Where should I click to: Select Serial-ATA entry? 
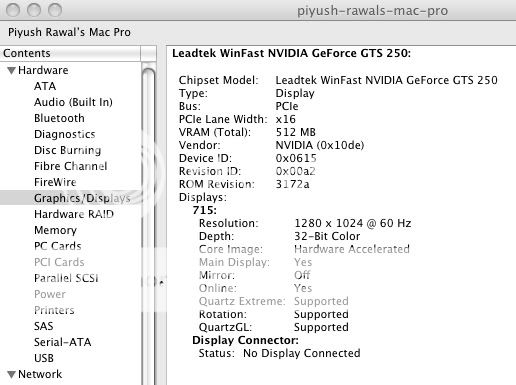(63, 342)
